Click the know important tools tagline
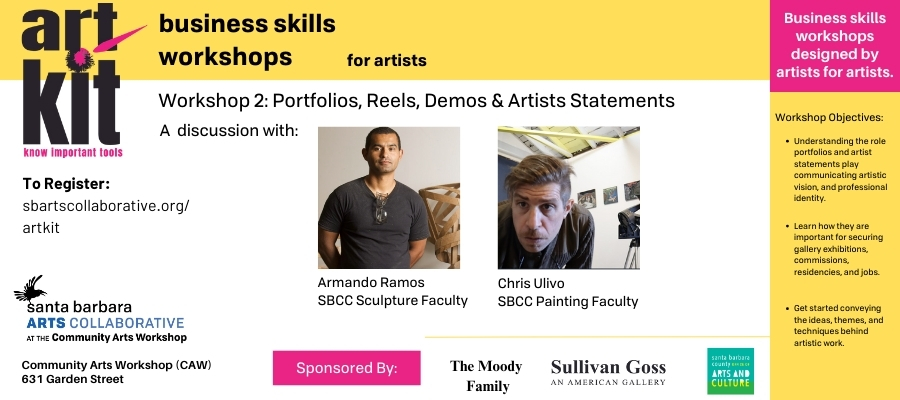 tap(72, 152)
